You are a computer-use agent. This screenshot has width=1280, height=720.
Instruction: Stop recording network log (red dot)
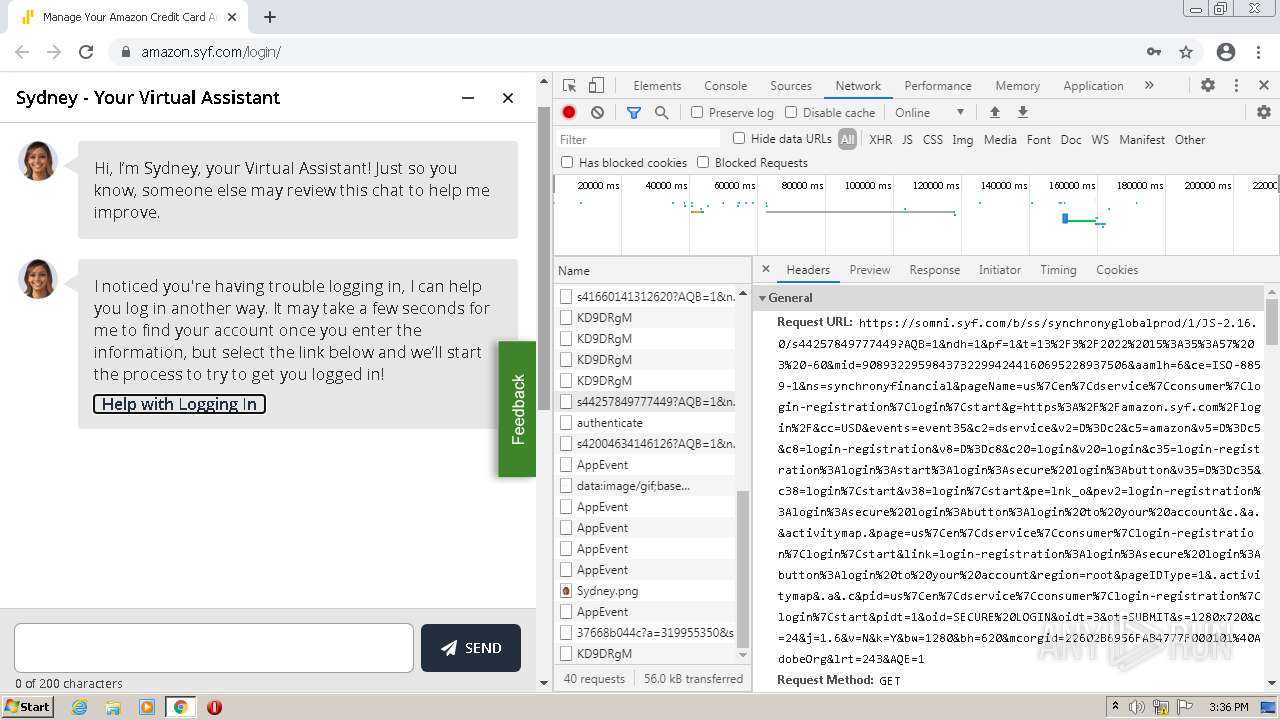(x=569, y=113)
